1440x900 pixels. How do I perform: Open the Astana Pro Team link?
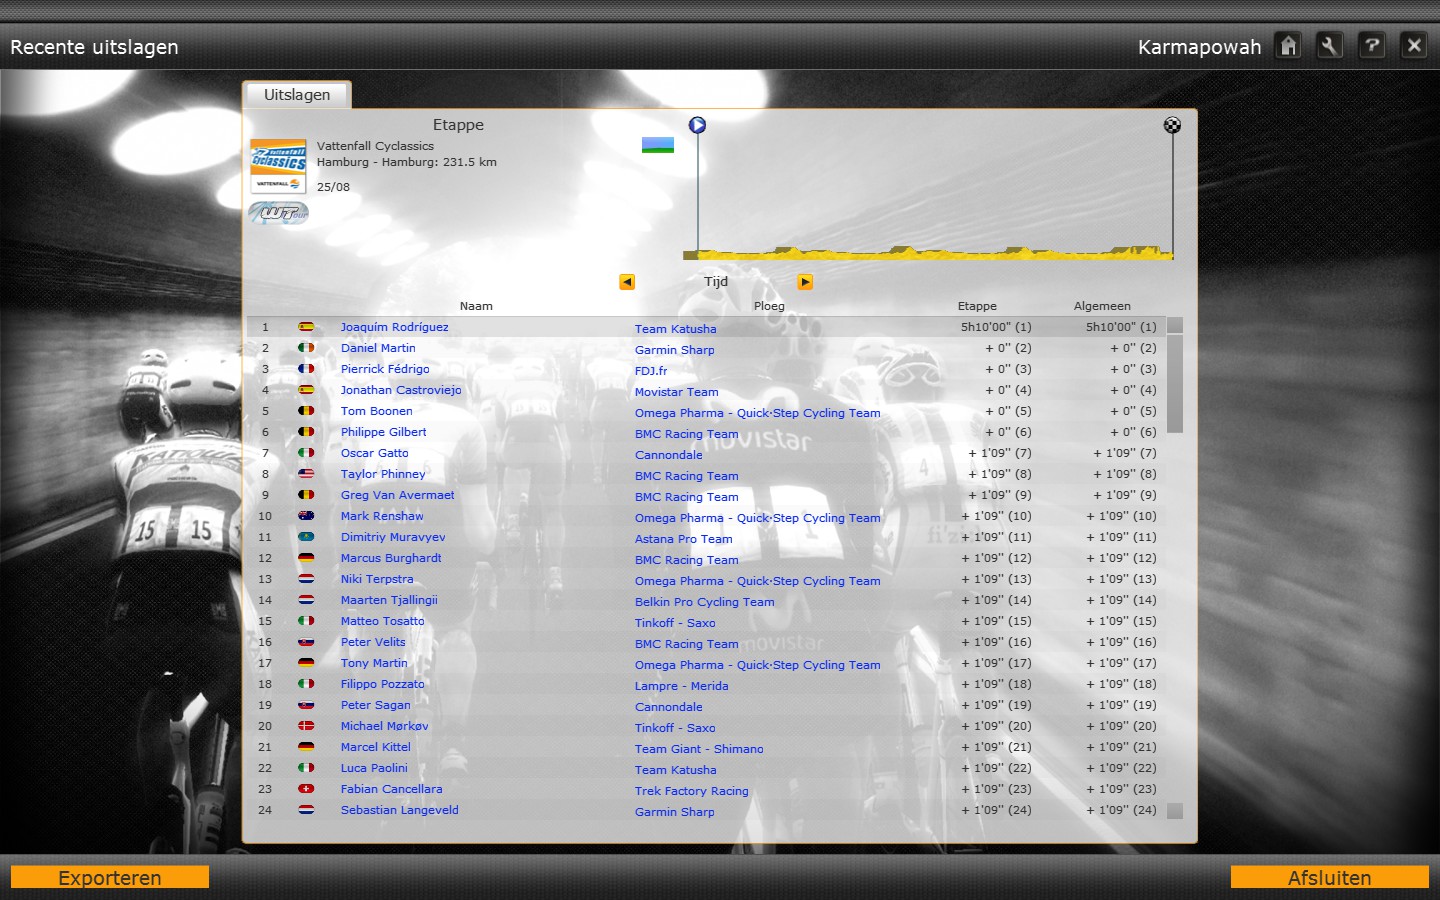(x=683, y=539)
